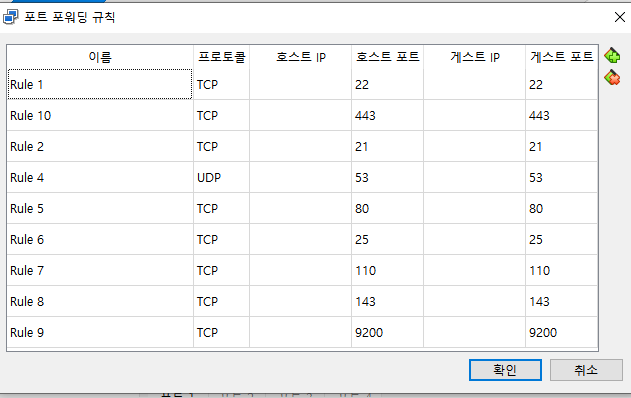
Task: Sort by the 이름 column header
Action: point(100,57)
